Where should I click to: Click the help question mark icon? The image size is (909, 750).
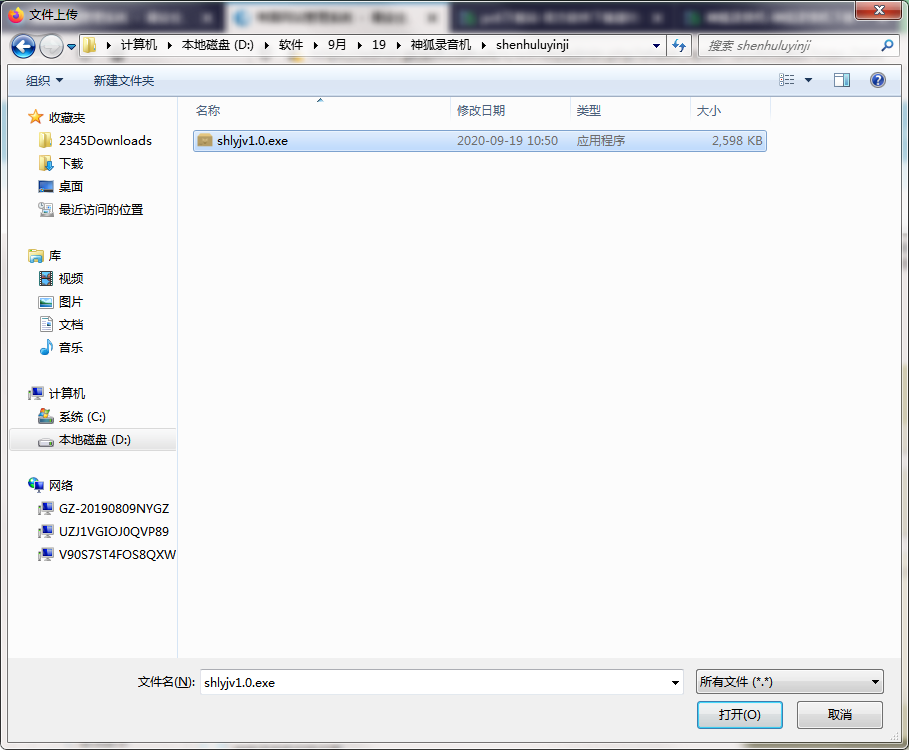(878, 80)
